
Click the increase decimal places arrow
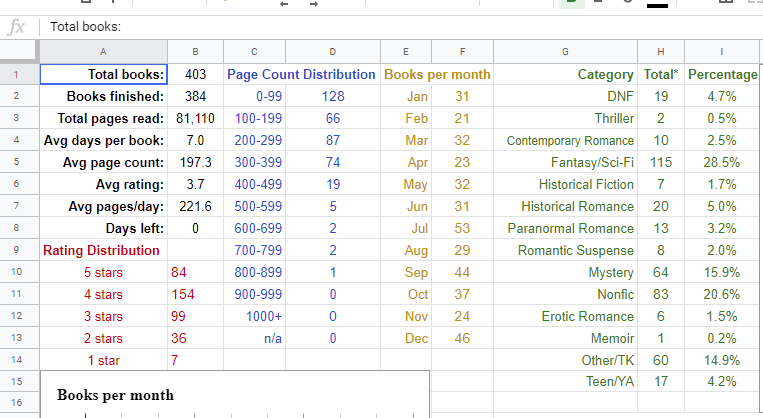tap(314, 4)
